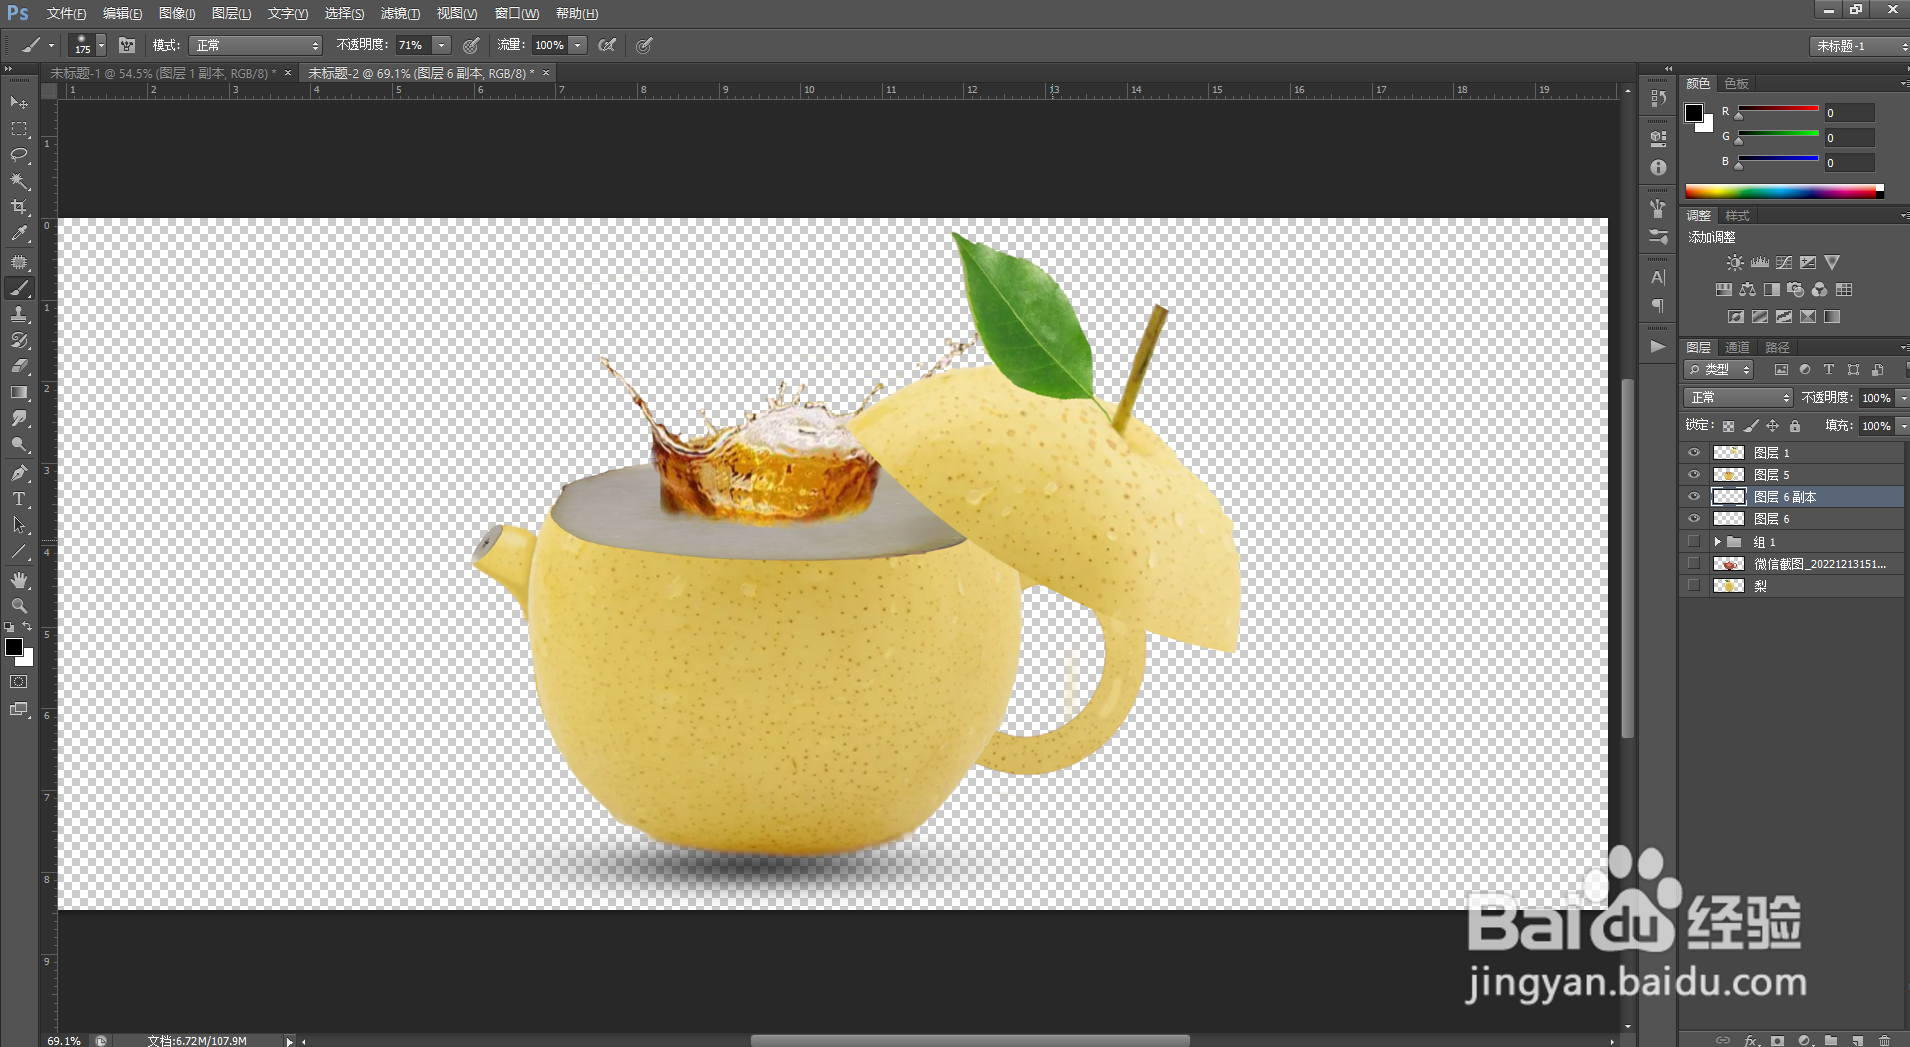Open the 流量 100% slider arrow

tap(578, 45)
